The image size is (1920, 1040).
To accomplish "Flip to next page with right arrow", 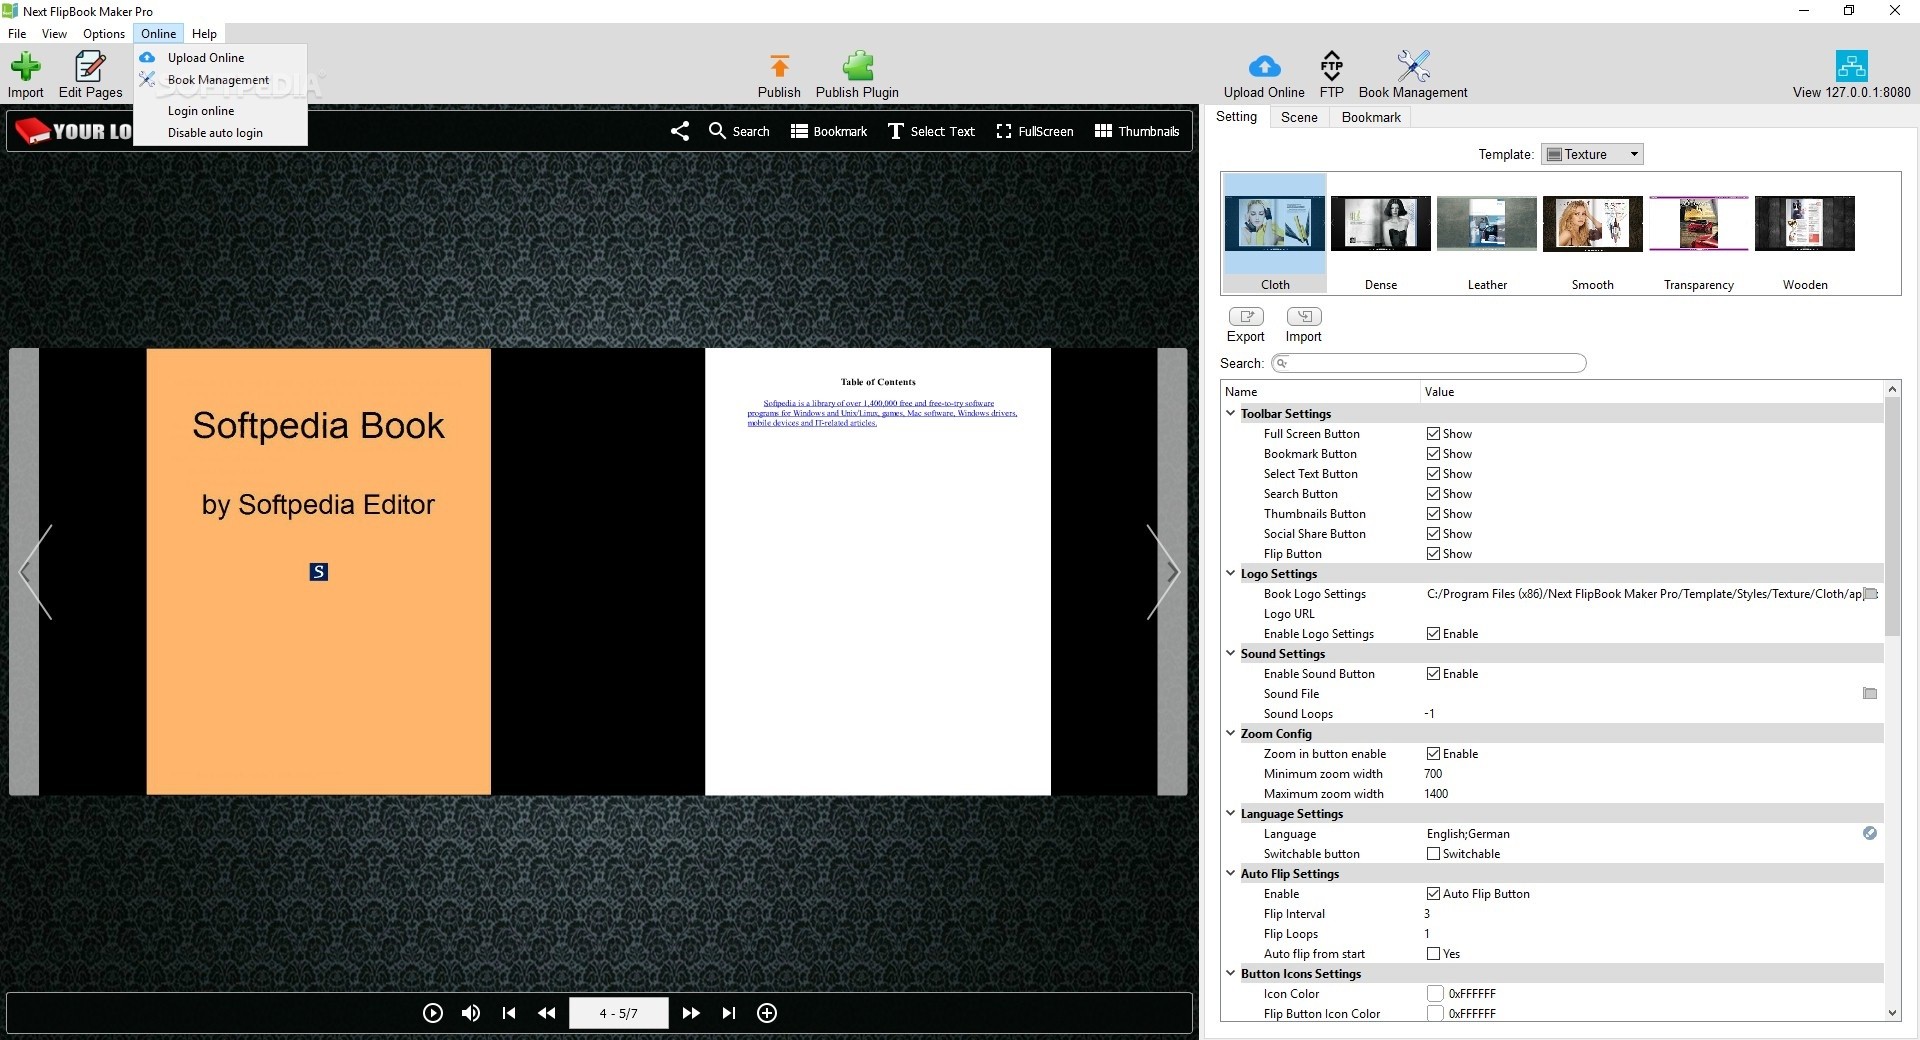I will [1163, 572].
